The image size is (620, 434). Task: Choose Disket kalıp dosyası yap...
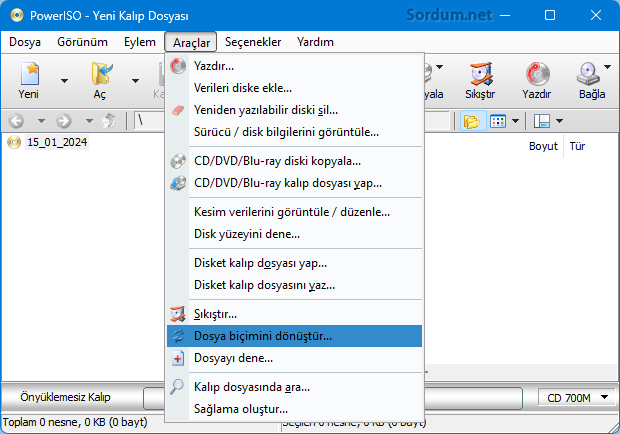tap(294, 263)
